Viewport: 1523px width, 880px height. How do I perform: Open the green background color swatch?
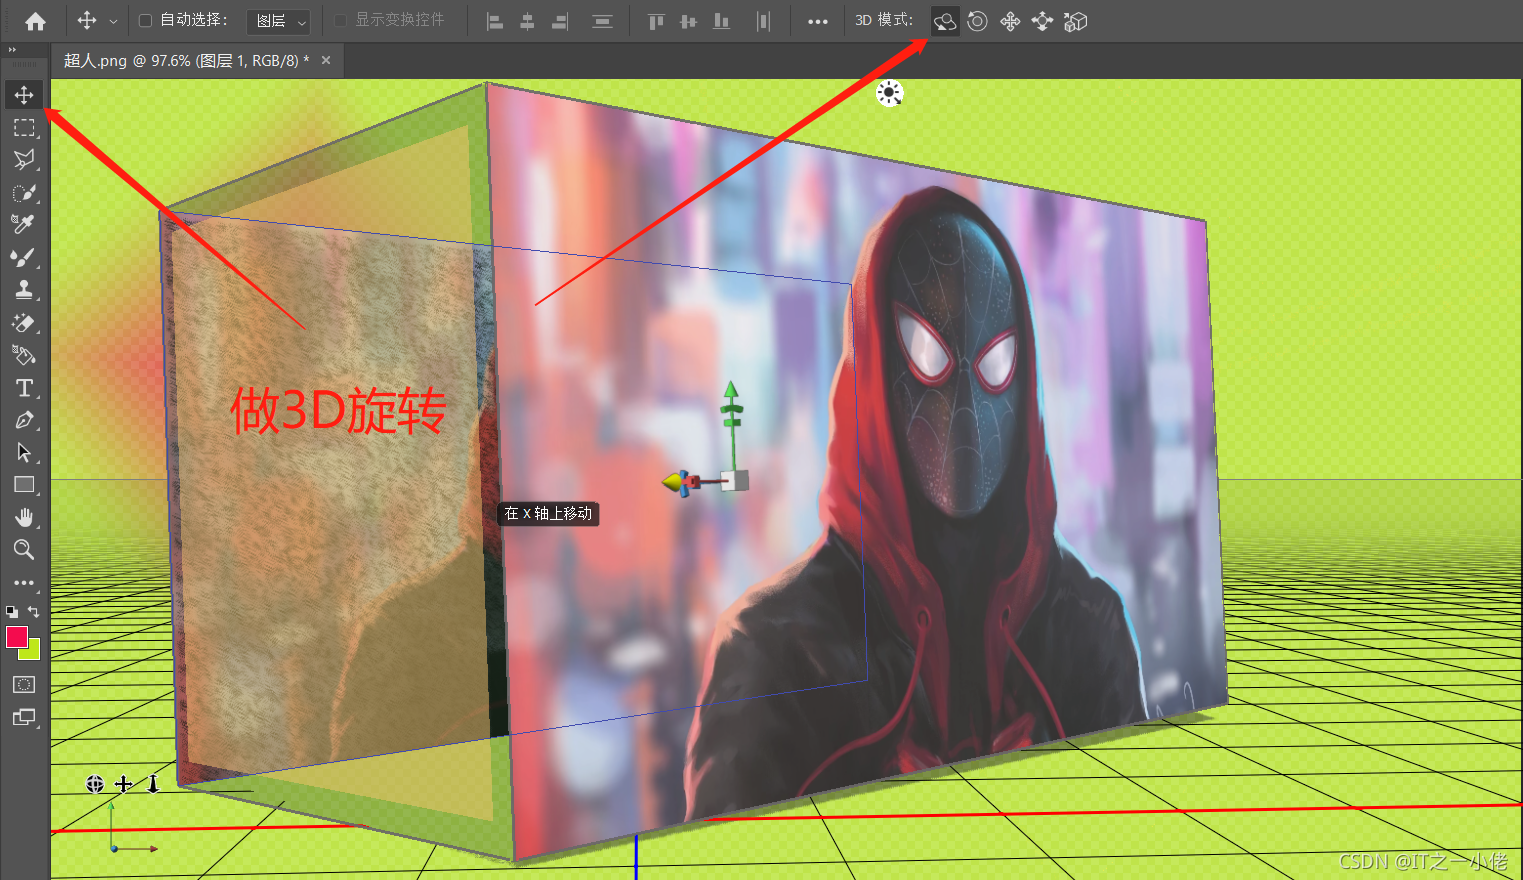pos(33,652)
